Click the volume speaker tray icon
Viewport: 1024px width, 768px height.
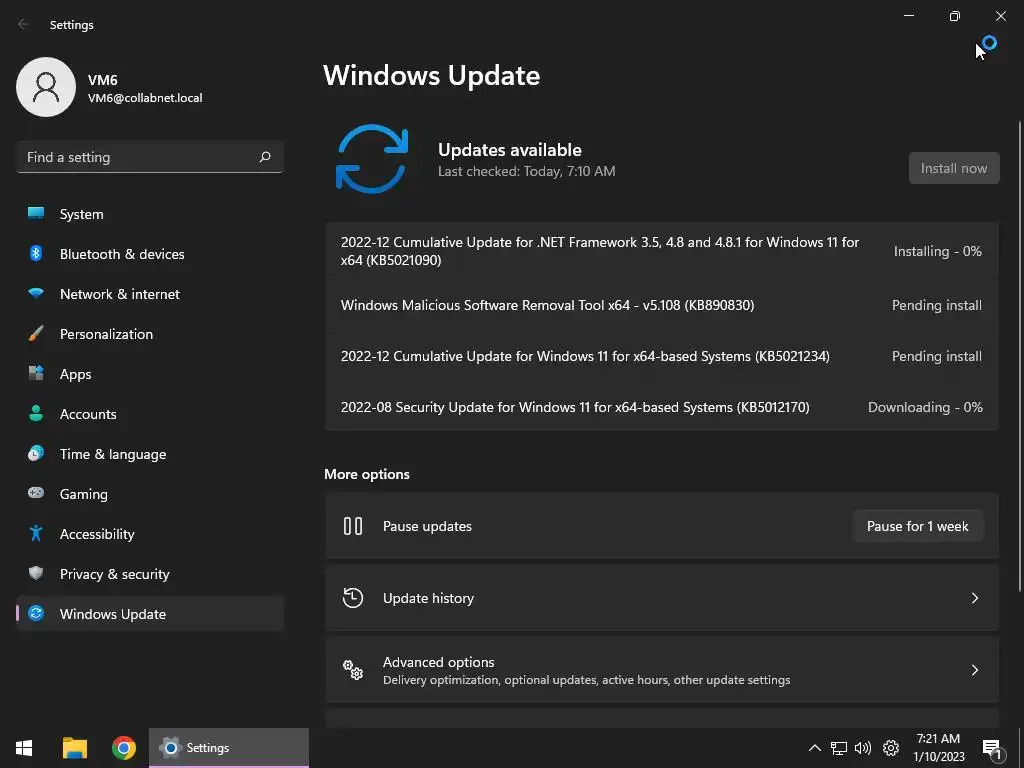coord(863,748)
